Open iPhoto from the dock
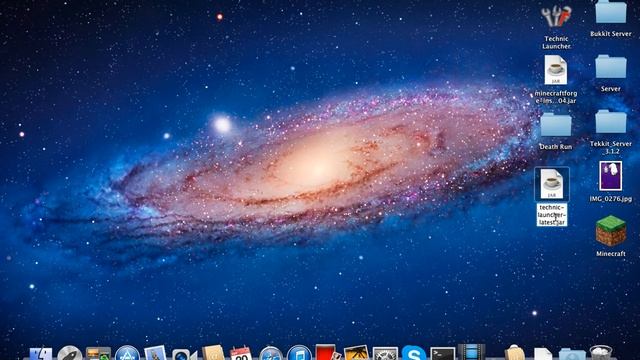 tap(356, 353)
